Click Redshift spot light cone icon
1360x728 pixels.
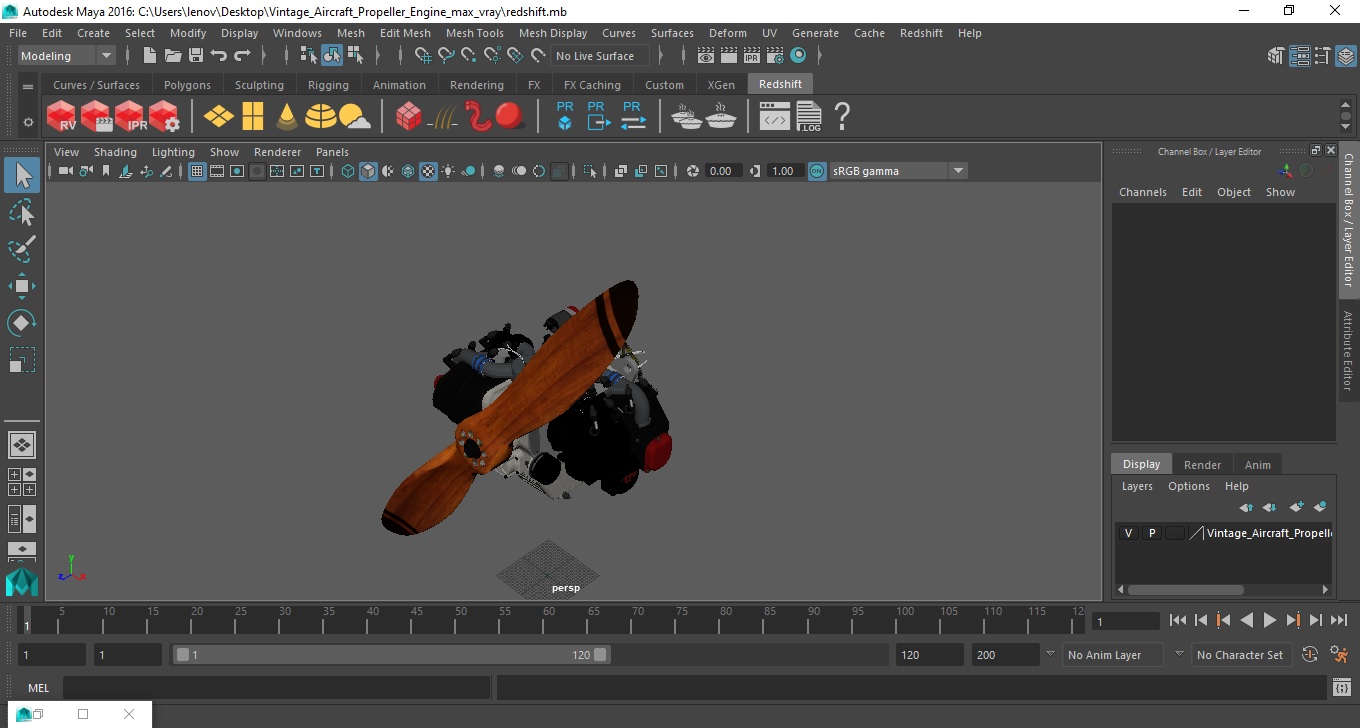click(287, 117)
